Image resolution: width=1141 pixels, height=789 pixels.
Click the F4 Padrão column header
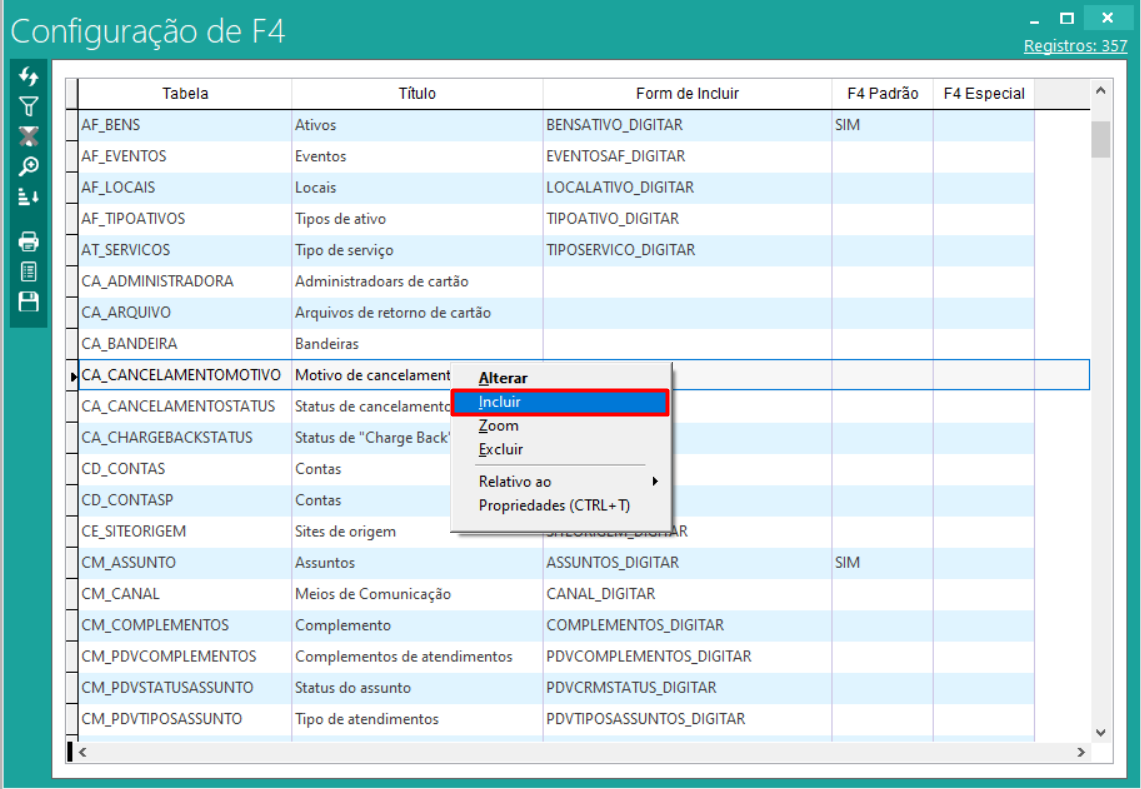point(881,94)
